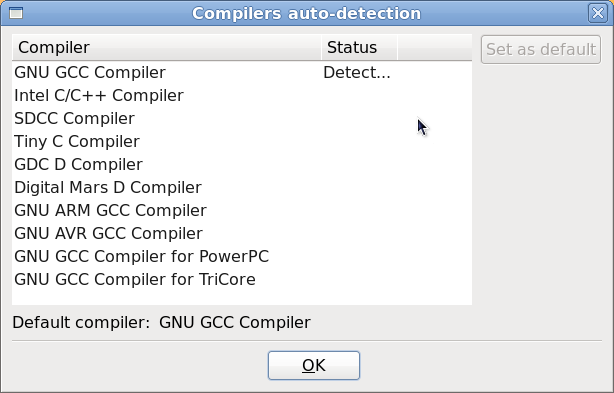Click the empty third column header
This screenshot has height=393, width=614.
(x=435, y=47)
